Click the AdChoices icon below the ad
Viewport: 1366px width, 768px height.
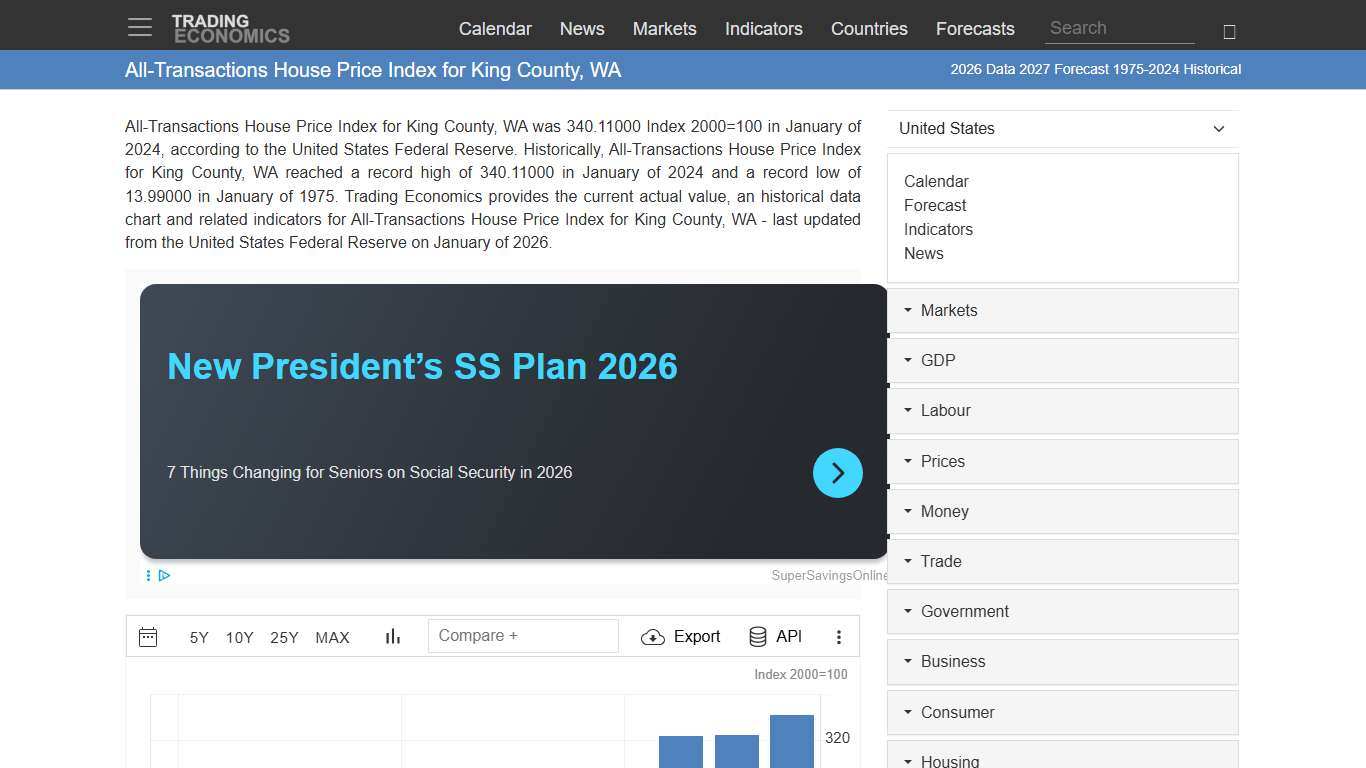(x=164, y=575)
